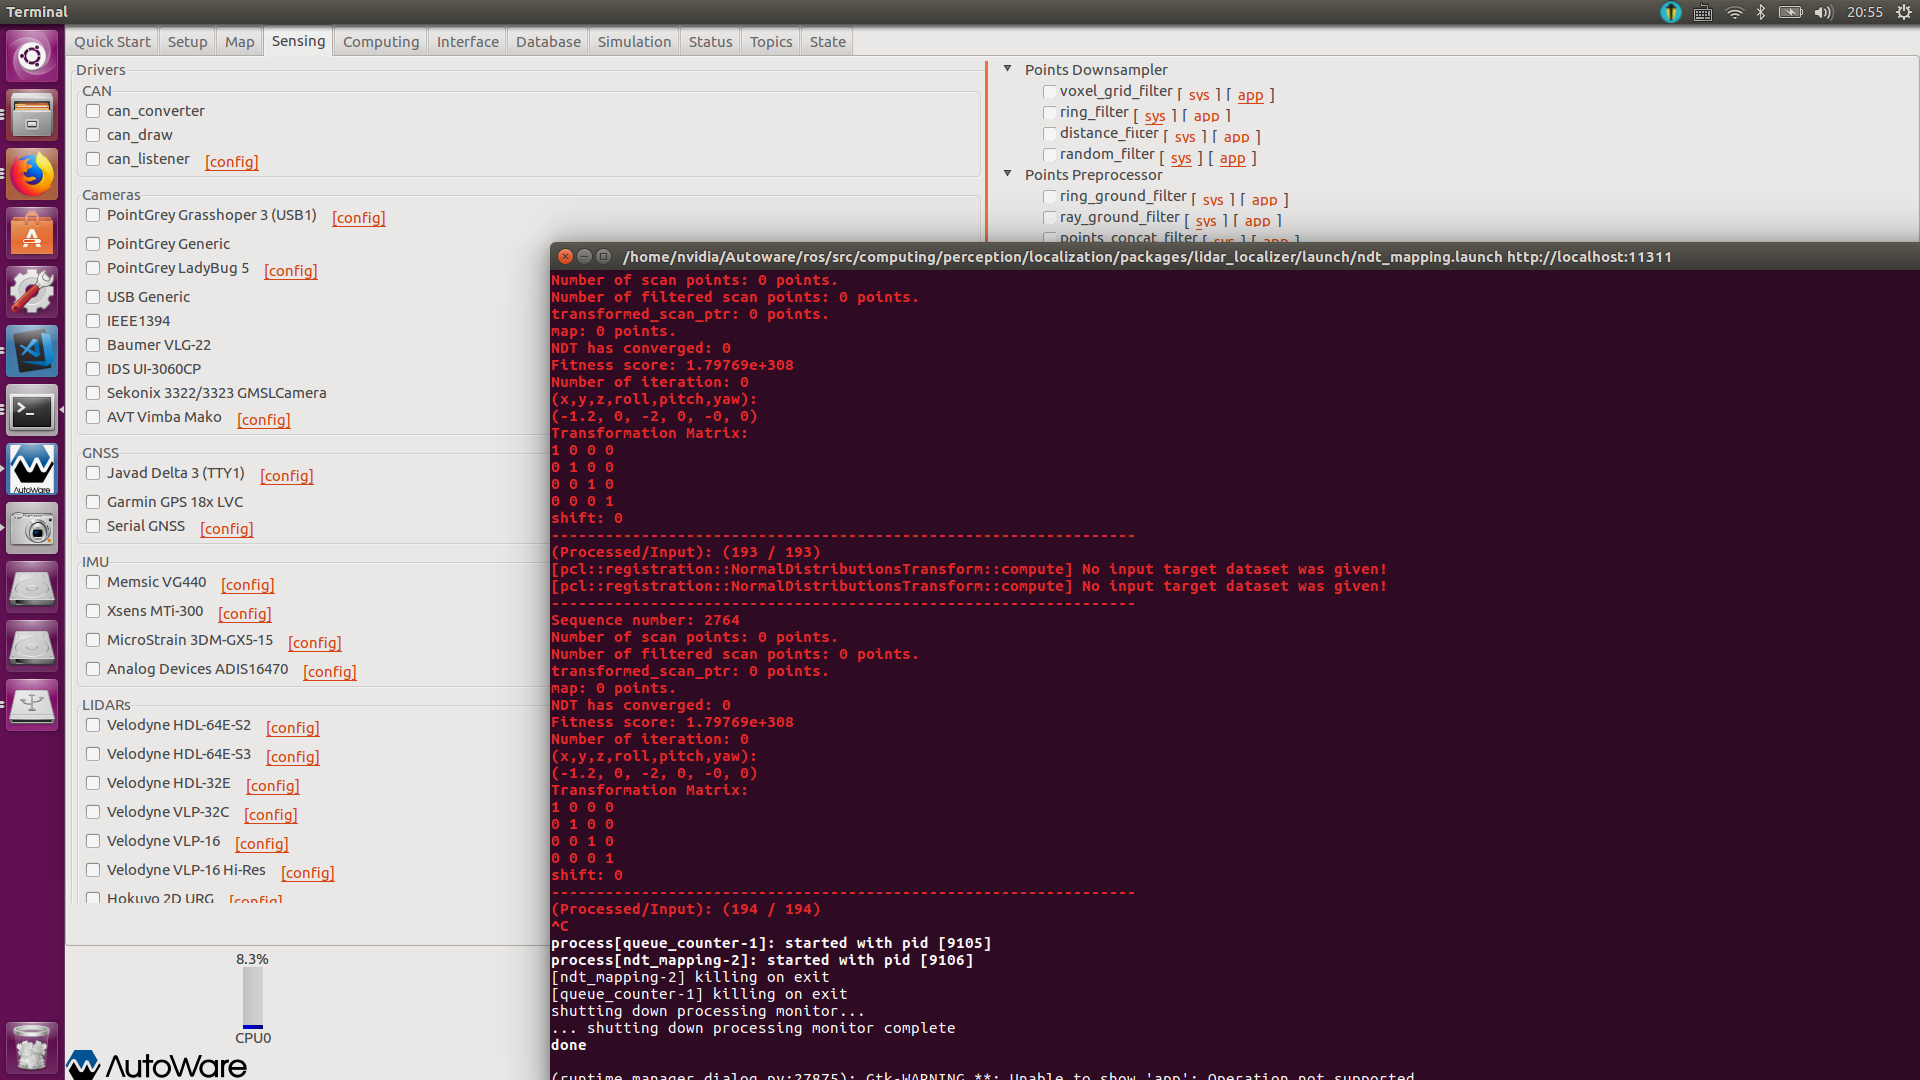
Task: Collapse the Points Downsampler section
Action: point(1007,69)
